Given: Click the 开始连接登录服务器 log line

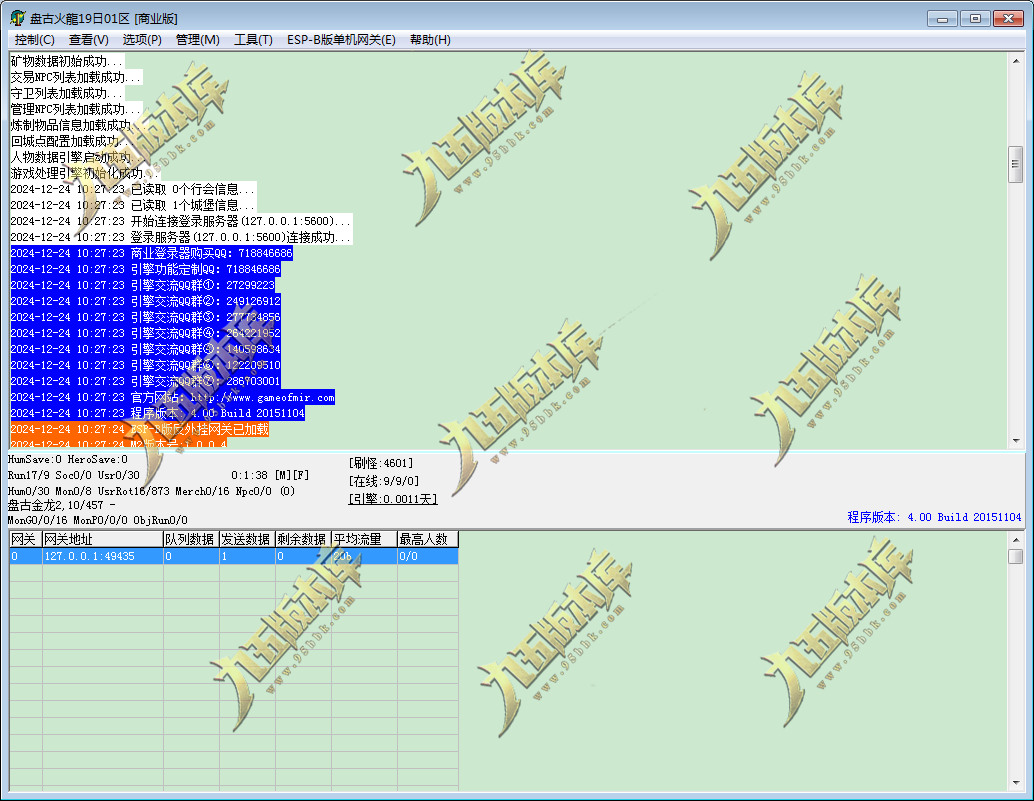Looking at the screenshot, I should click(x=181, y=222).
